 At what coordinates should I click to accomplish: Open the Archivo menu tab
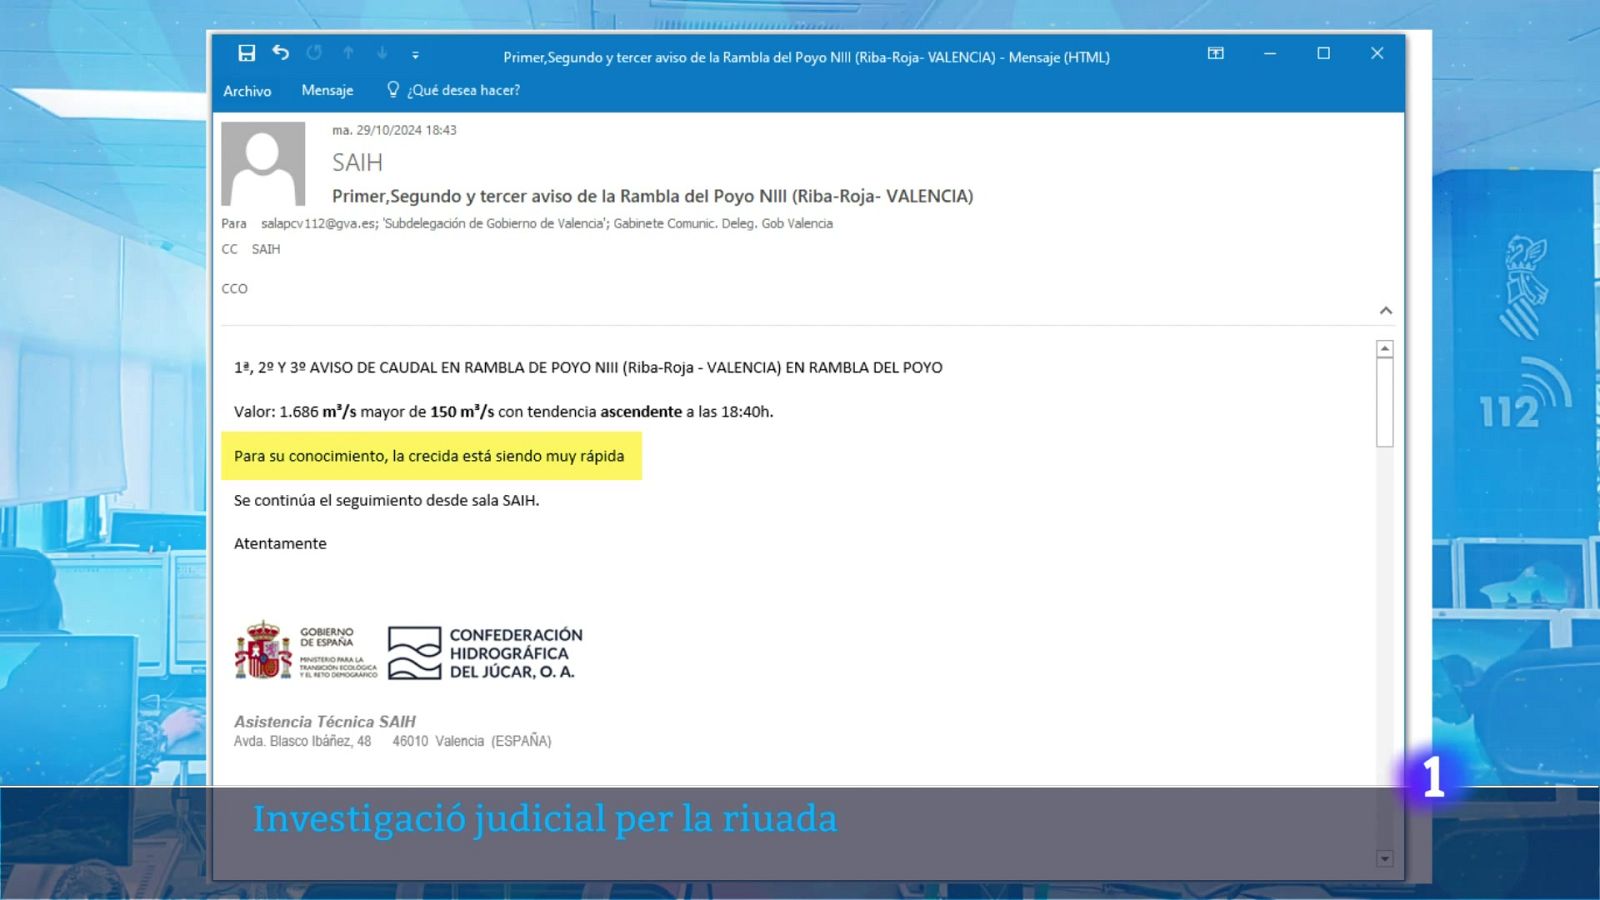pos(247,90)
